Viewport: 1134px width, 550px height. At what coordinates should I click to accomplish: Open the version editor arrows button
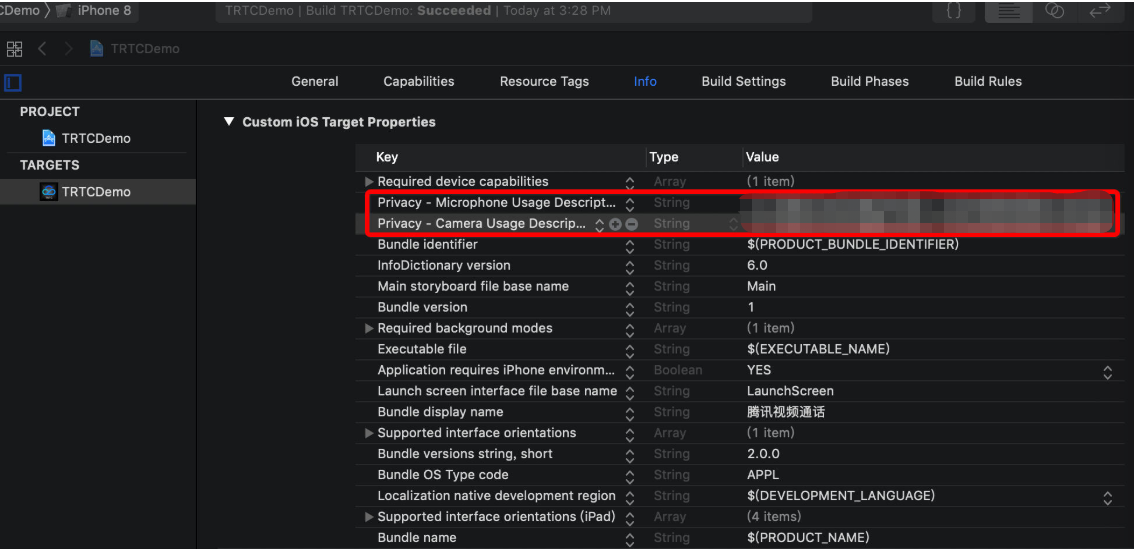coord(1099,11)
